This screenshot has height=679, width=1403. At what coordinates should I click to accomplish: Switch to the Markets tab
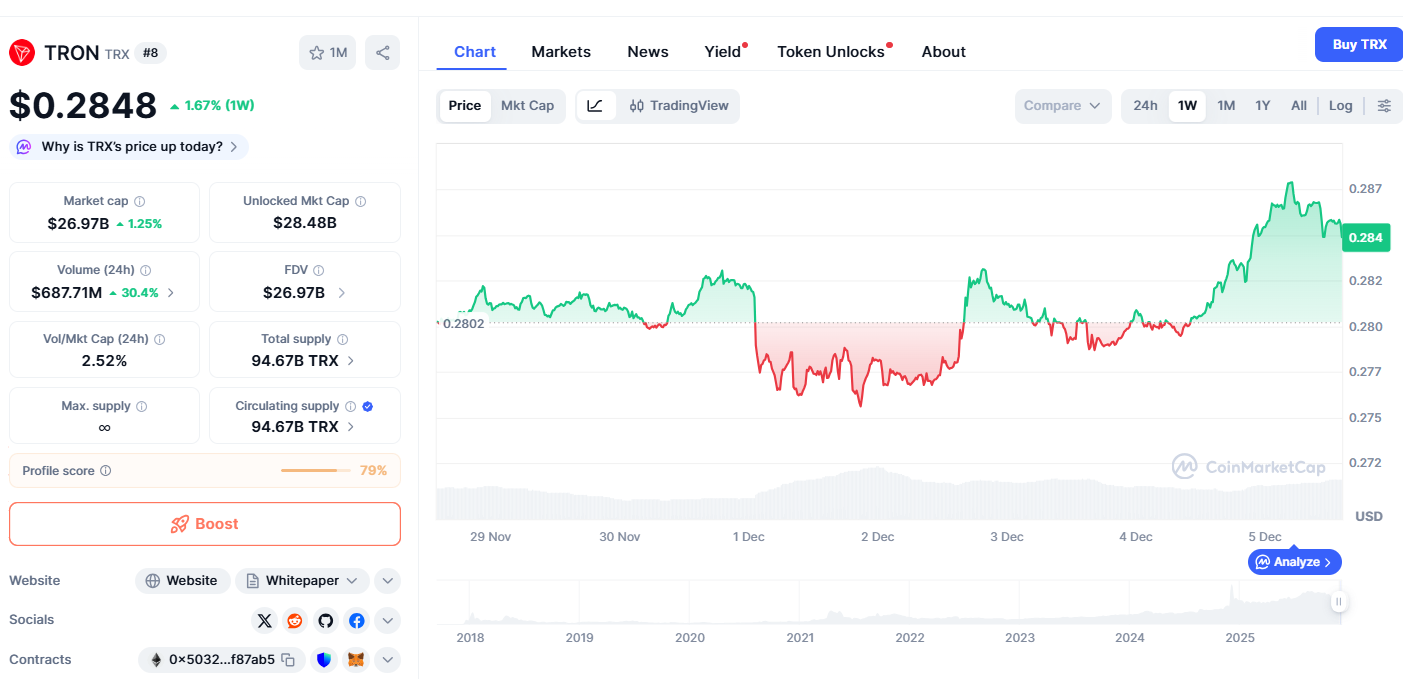(561, 52)
